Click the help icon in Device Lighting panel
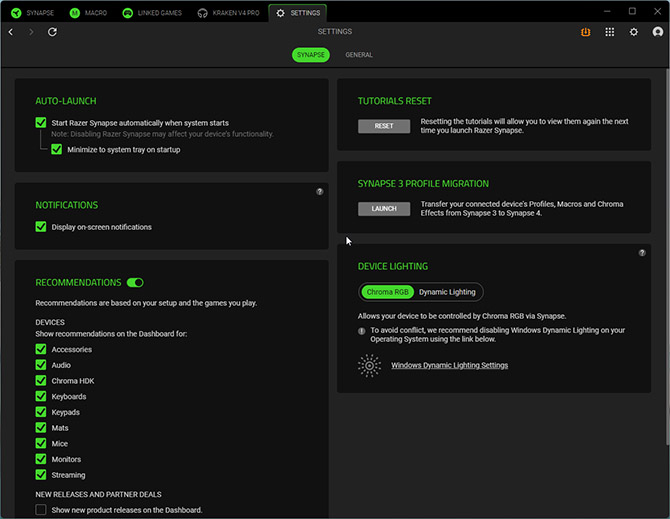670x519 pixels. point(642,253)
